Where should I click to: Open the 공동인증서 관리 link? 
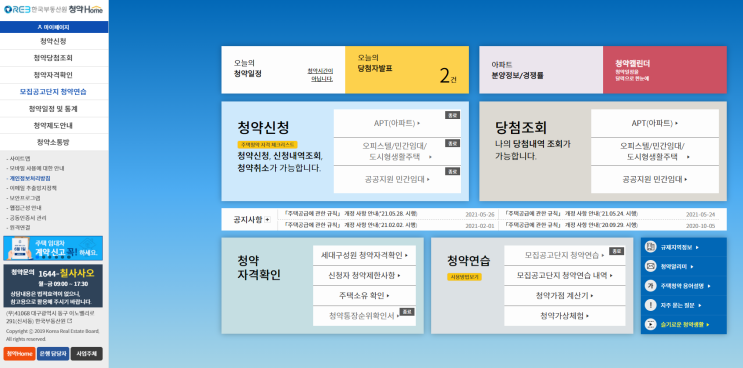click(x=27, y=218)
